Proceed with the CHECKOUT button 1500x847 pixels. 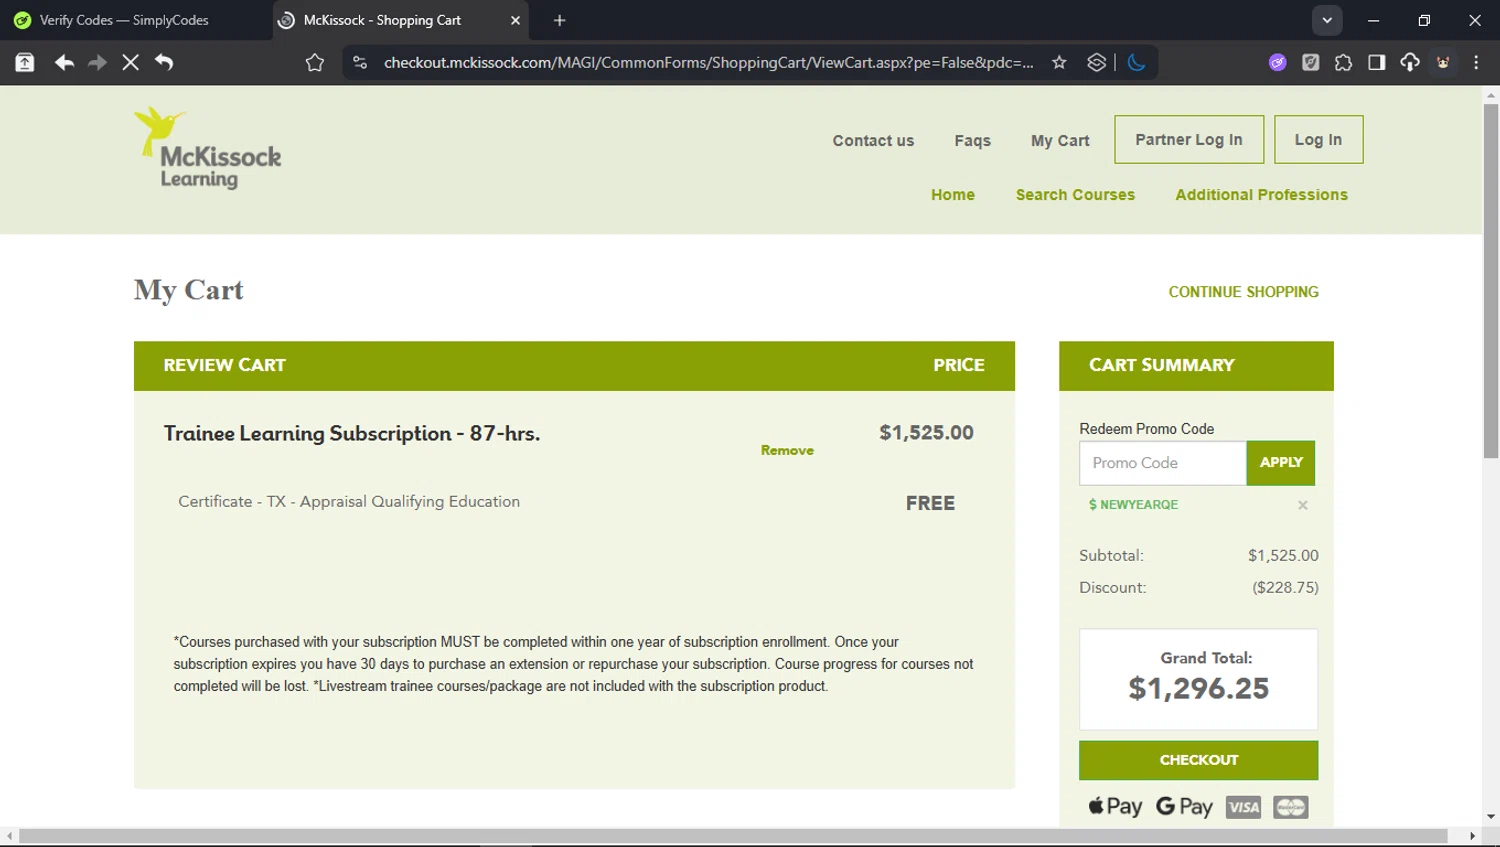(x=1198, y=760)
